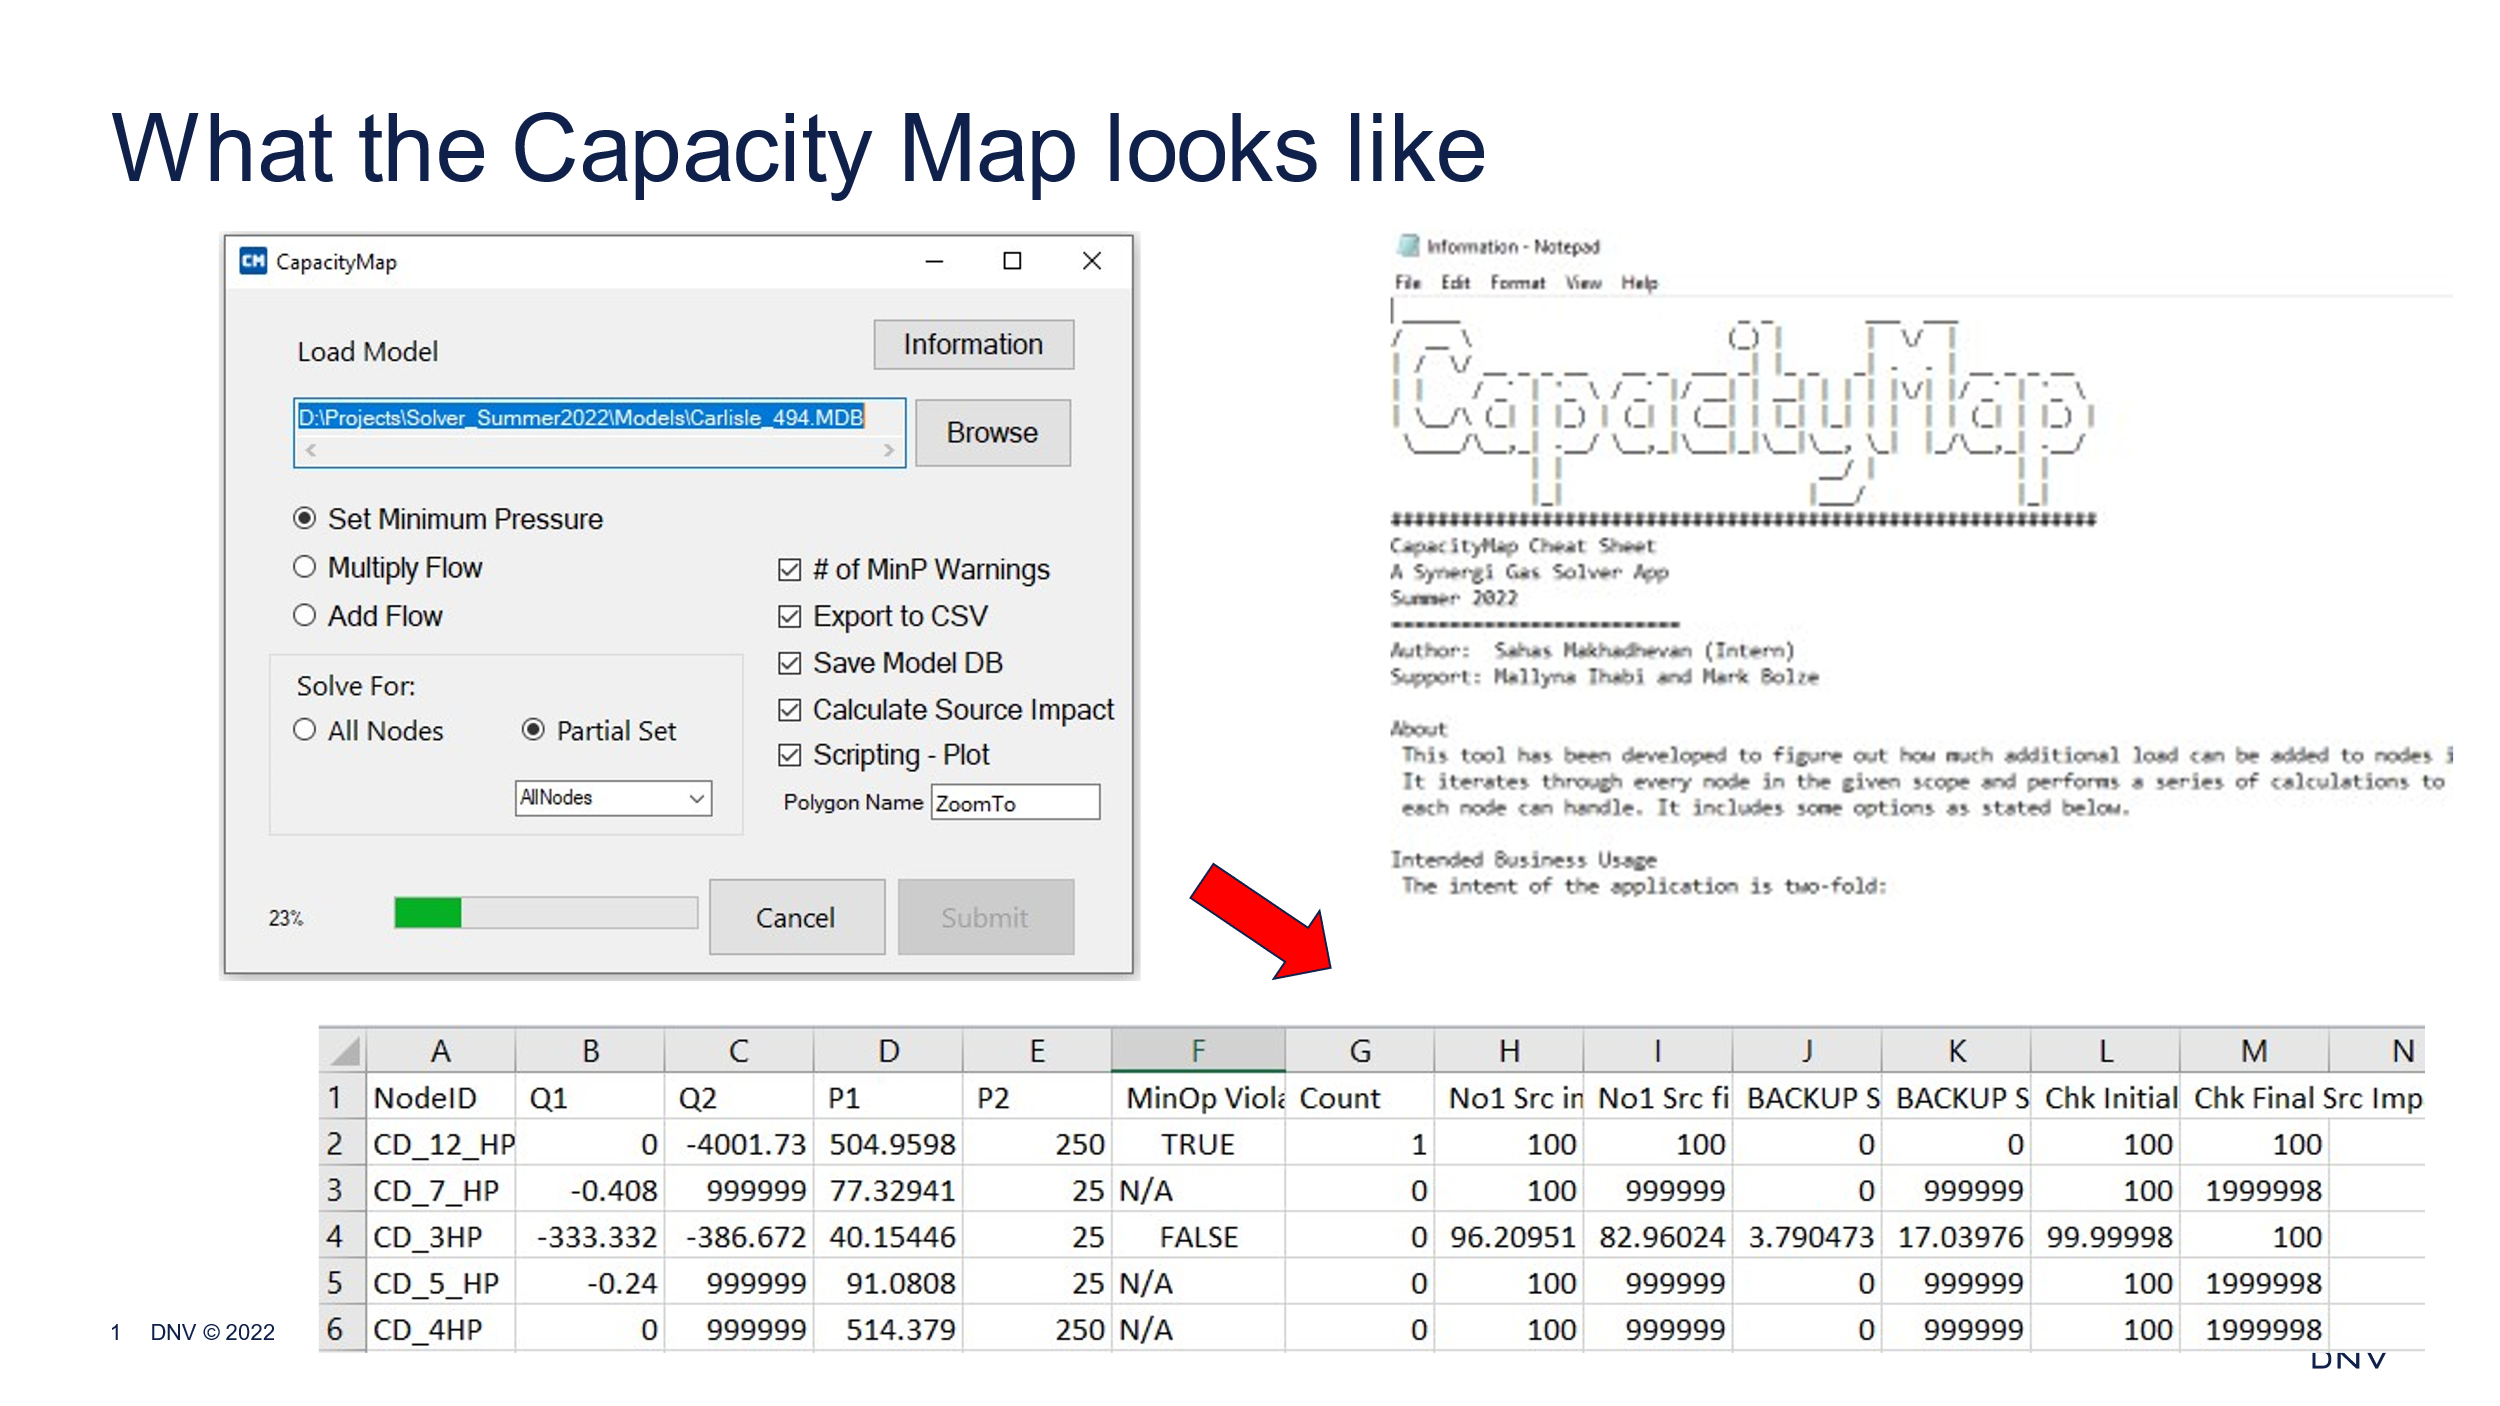
Task: Select row 4 header in spreadsheet
Action: 342,1237
